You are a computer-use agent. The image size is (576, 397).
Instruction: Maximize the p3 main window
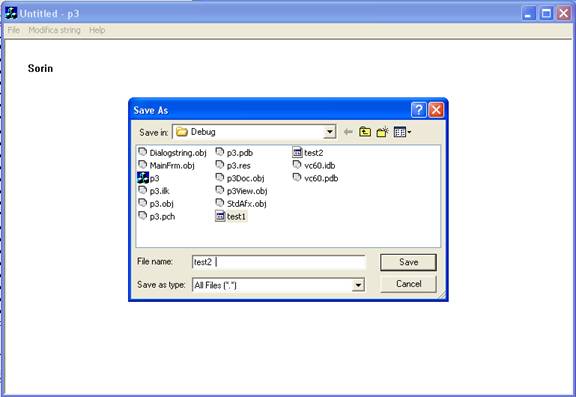tap(546, 14)
